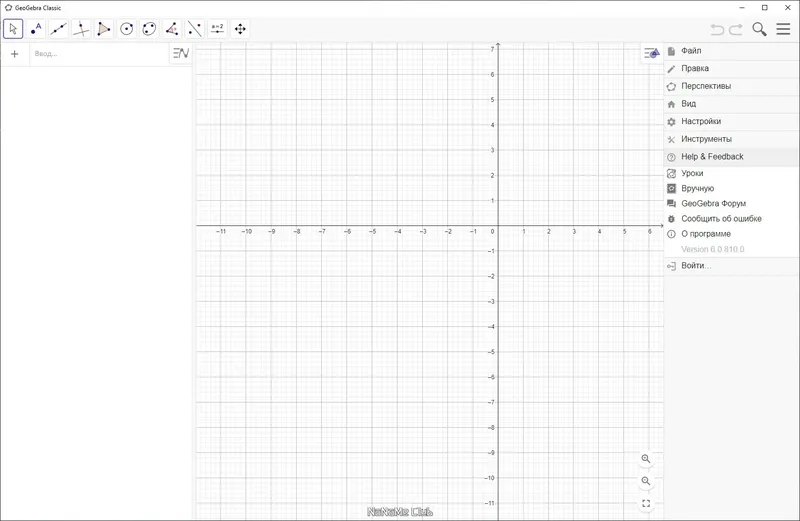Select Move Graphics View tool
This screenshot has width=800, height=521.
point(240,29)
